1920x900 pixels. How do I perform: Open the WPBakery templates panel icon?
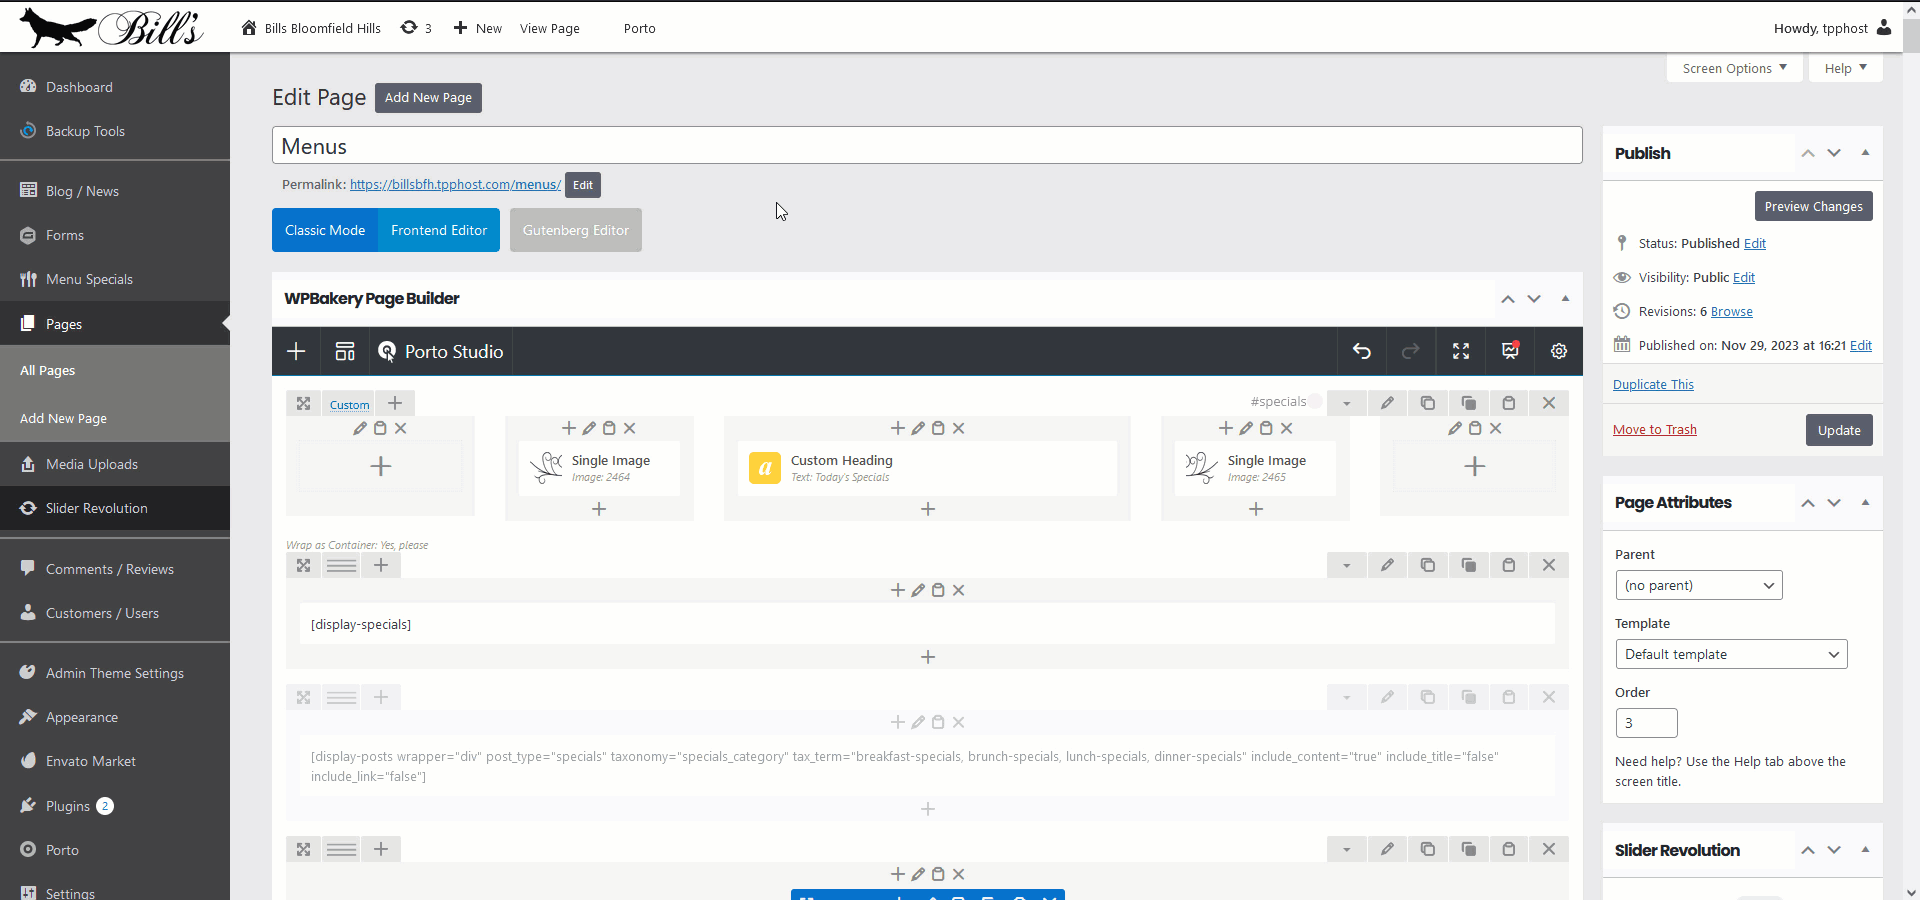click(x=344, y=351)
